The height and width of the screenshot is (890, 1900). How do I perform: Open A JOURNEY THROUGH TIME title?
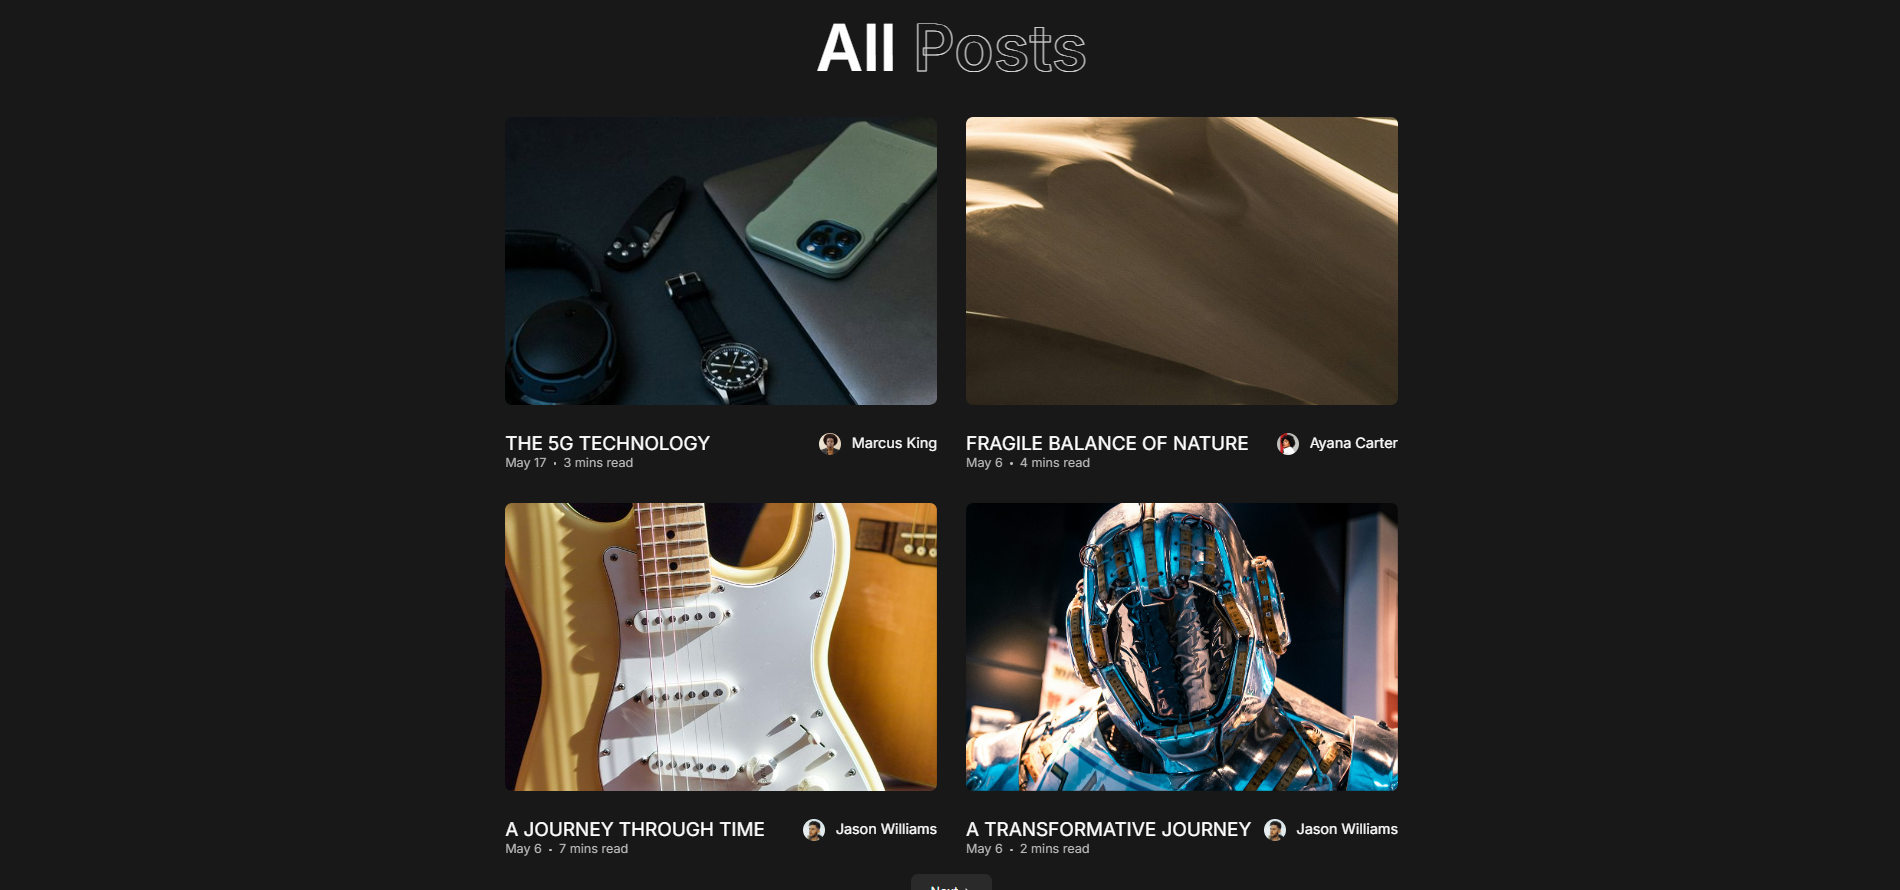pyautogui.click(x=635, y=829)
